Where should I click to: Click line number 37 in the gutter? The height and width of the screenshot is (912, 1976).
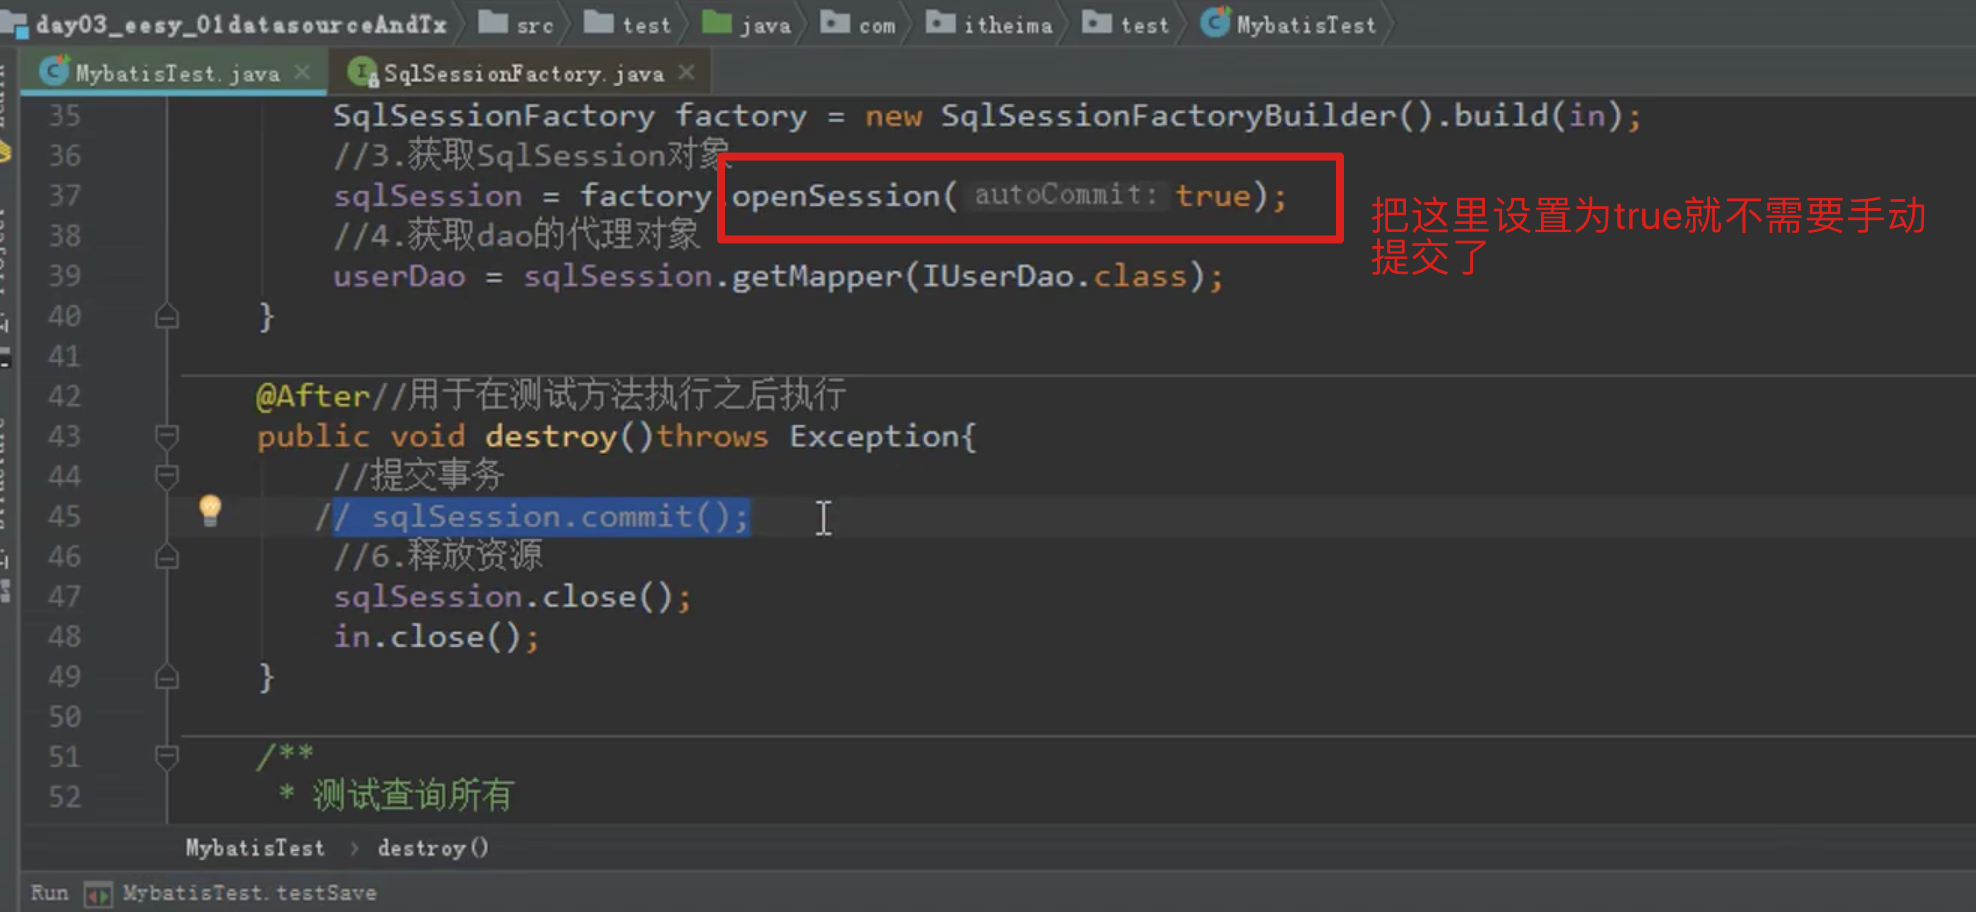(x=64, y=195)
